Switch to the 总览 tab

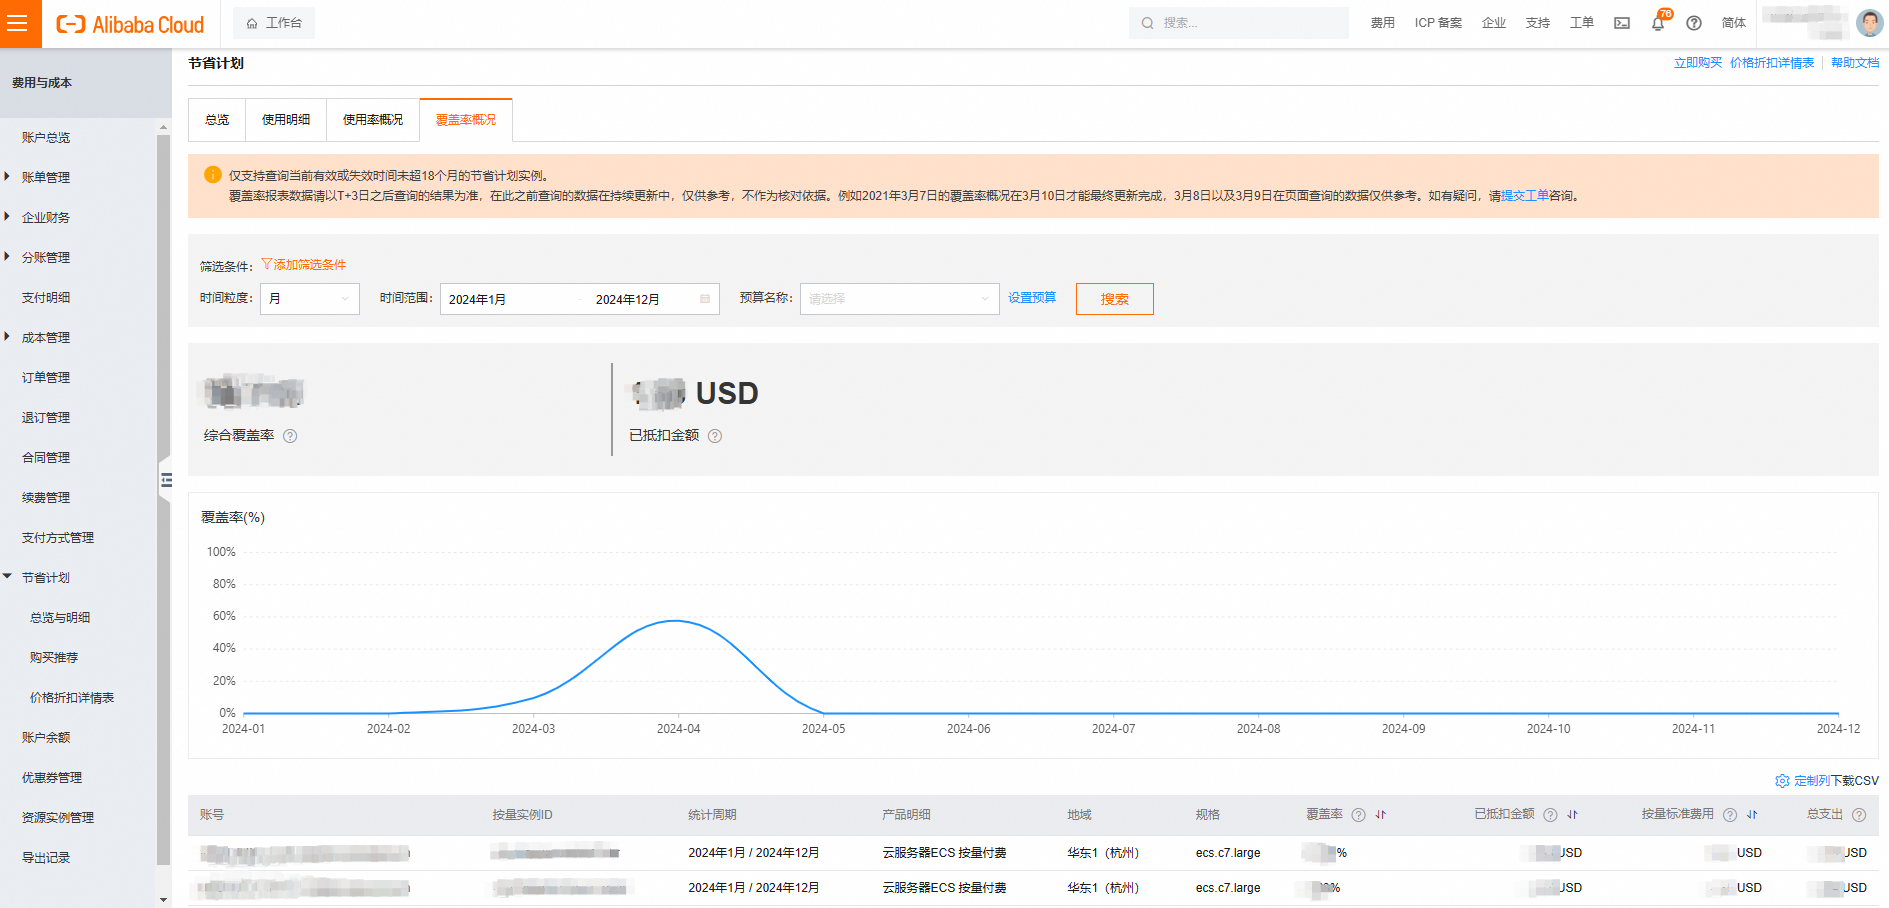click(x=217, y=120)
